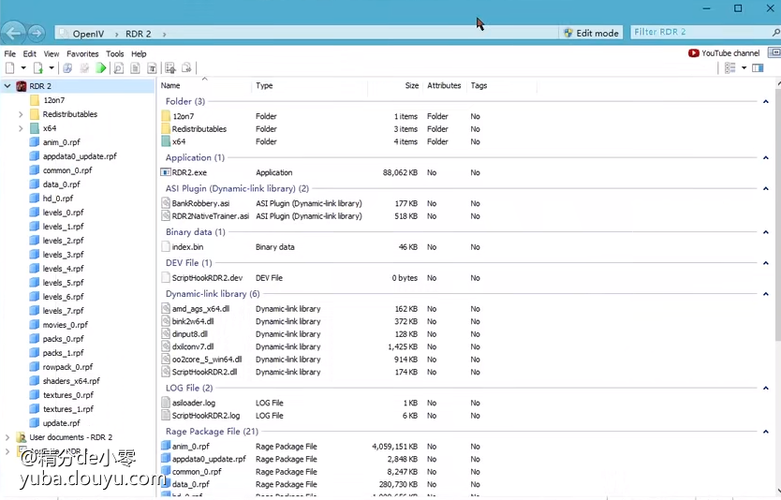Viewport: 781px width, 500px height.
Task: Collapse the Rage Package File (21) group
Action: 766,432
